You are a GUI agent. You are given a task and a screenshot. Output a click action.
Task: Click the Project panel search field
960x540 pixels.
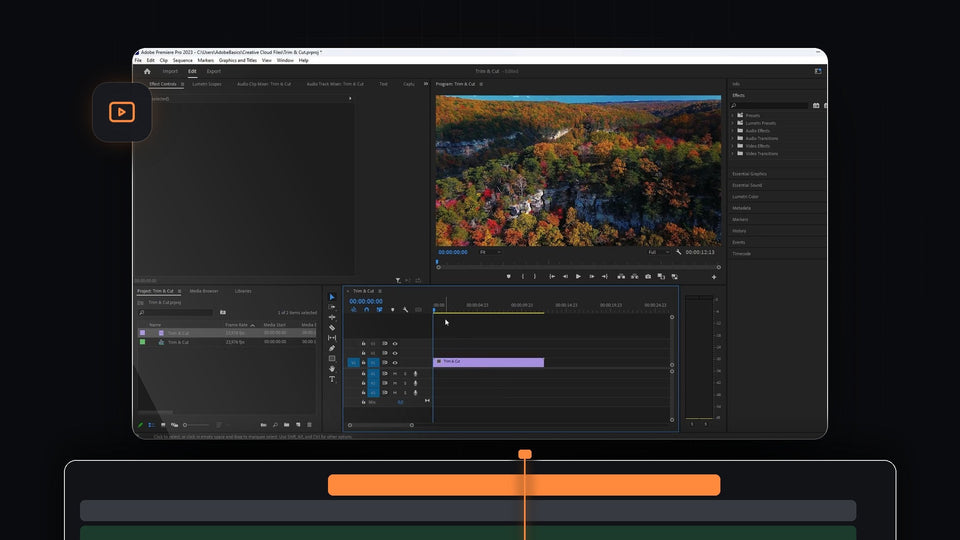[176, 313]
